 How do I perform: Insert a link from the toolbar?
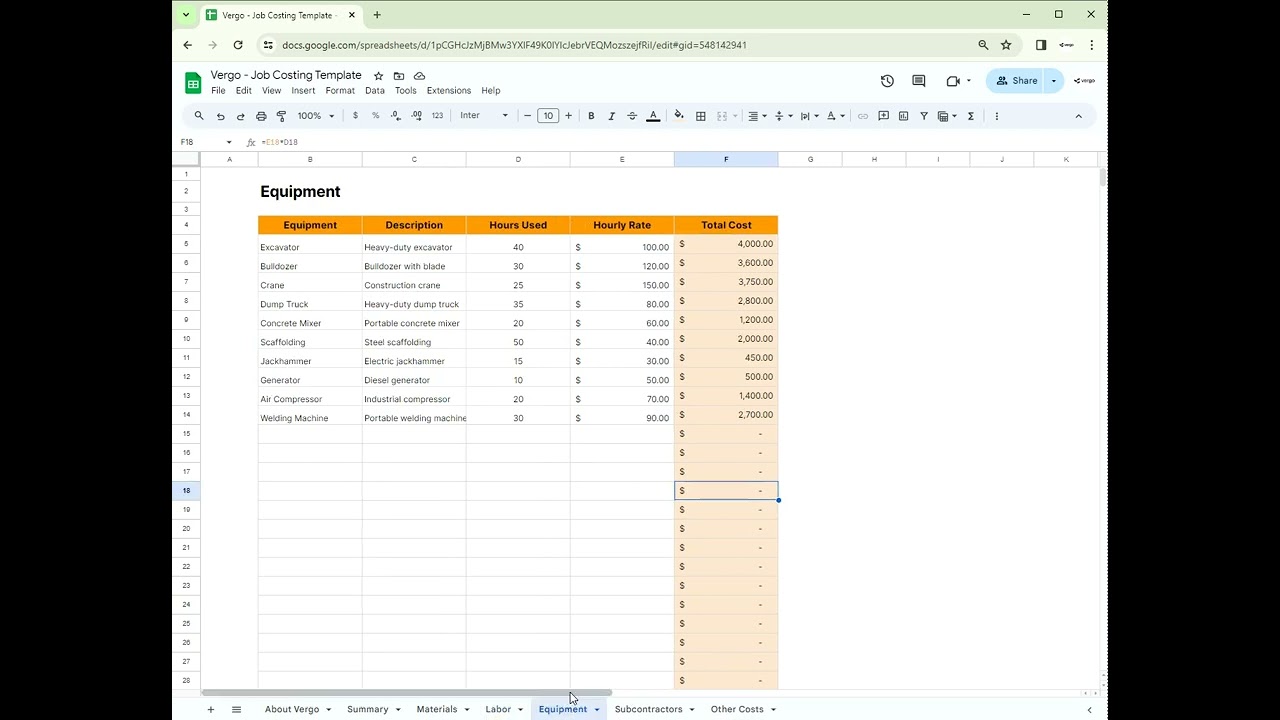coord(863,116)
